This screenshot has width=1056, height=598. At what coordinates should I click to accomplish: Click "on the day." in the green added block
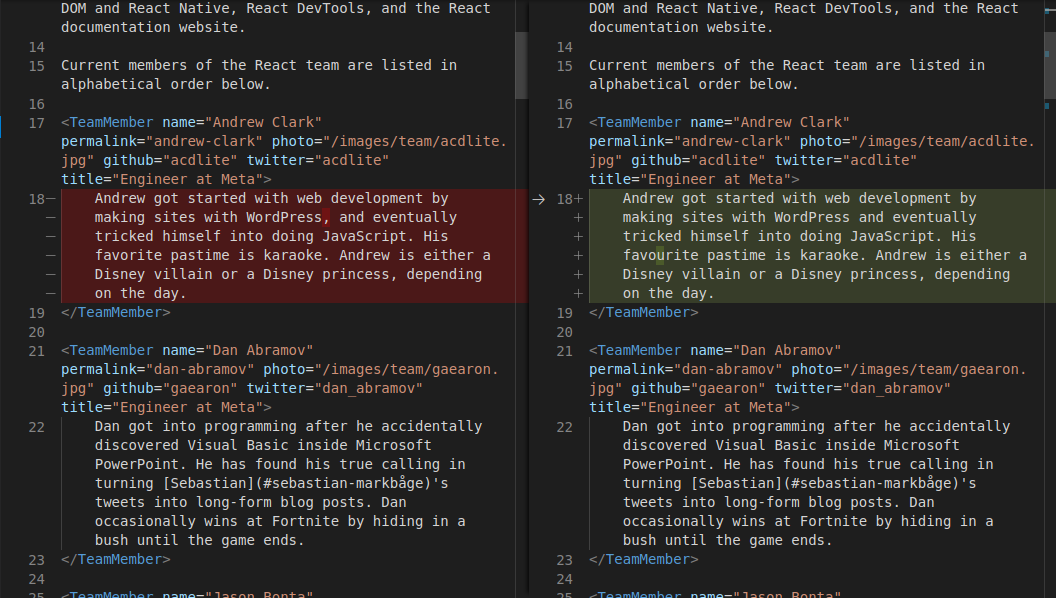(x=669, y=293)
